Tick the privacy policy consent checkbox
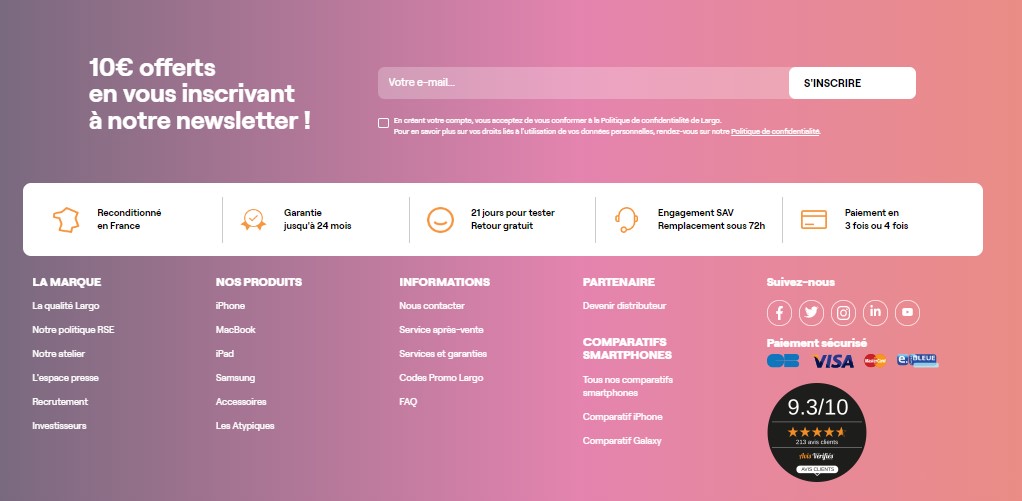 pos(384,123)
